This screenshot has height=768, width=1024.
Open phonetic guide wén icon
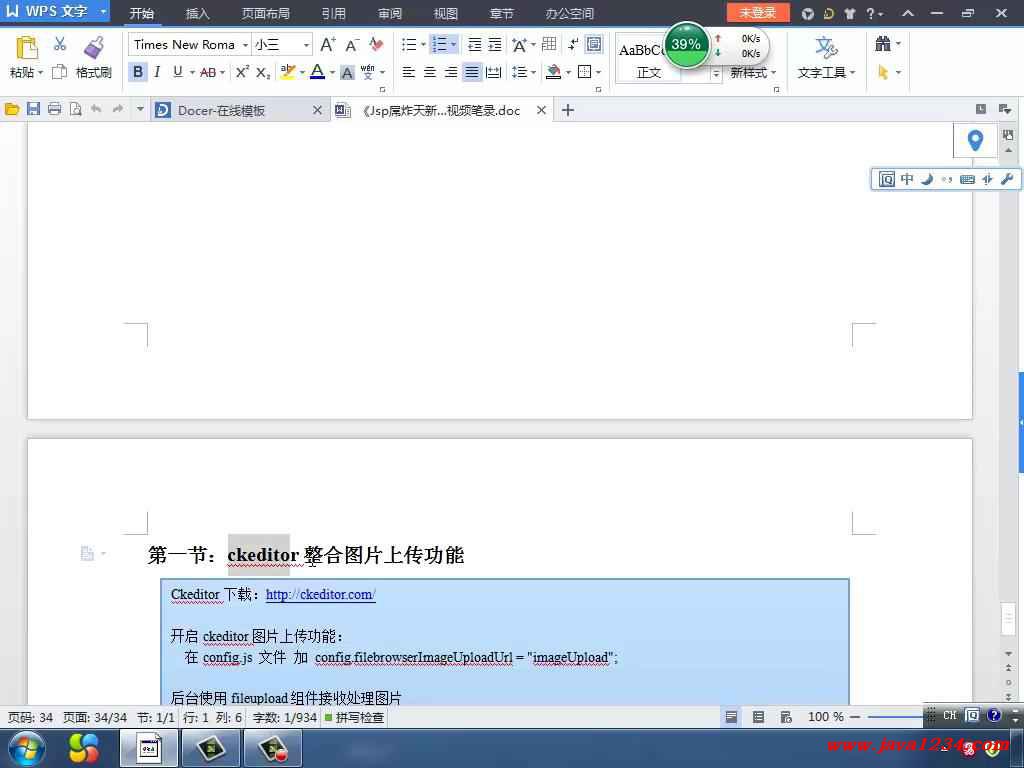368,72
